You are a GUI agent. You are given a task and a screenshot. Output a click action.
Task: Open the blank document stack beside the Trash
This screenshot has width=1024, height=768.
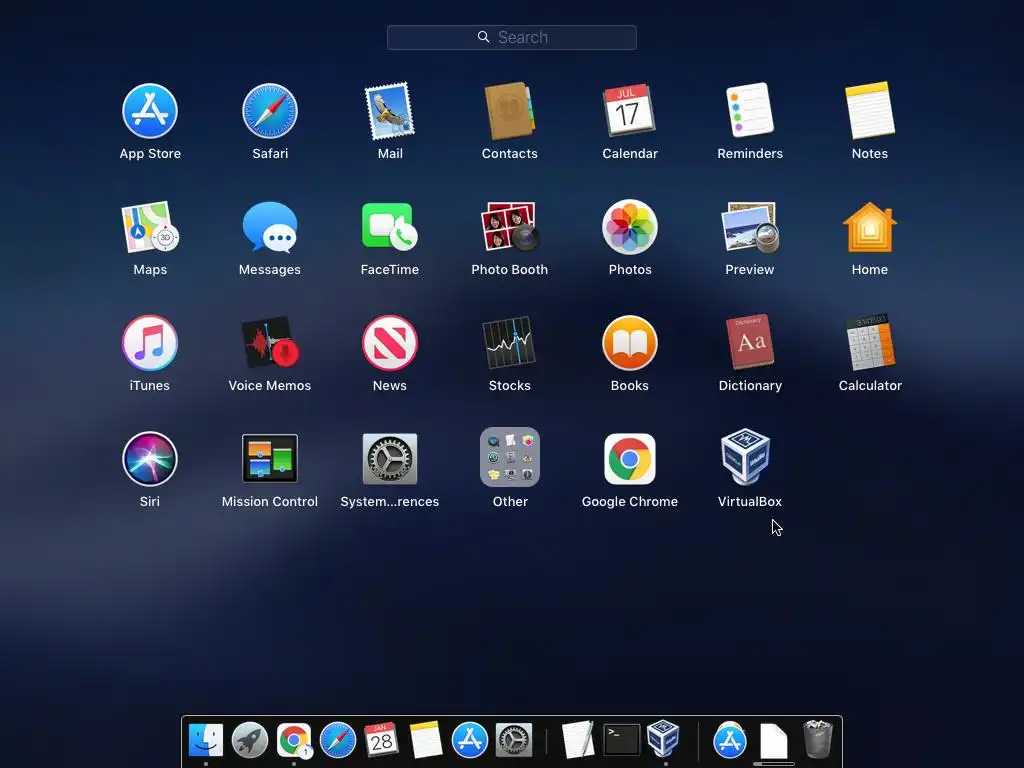[774, 740]
